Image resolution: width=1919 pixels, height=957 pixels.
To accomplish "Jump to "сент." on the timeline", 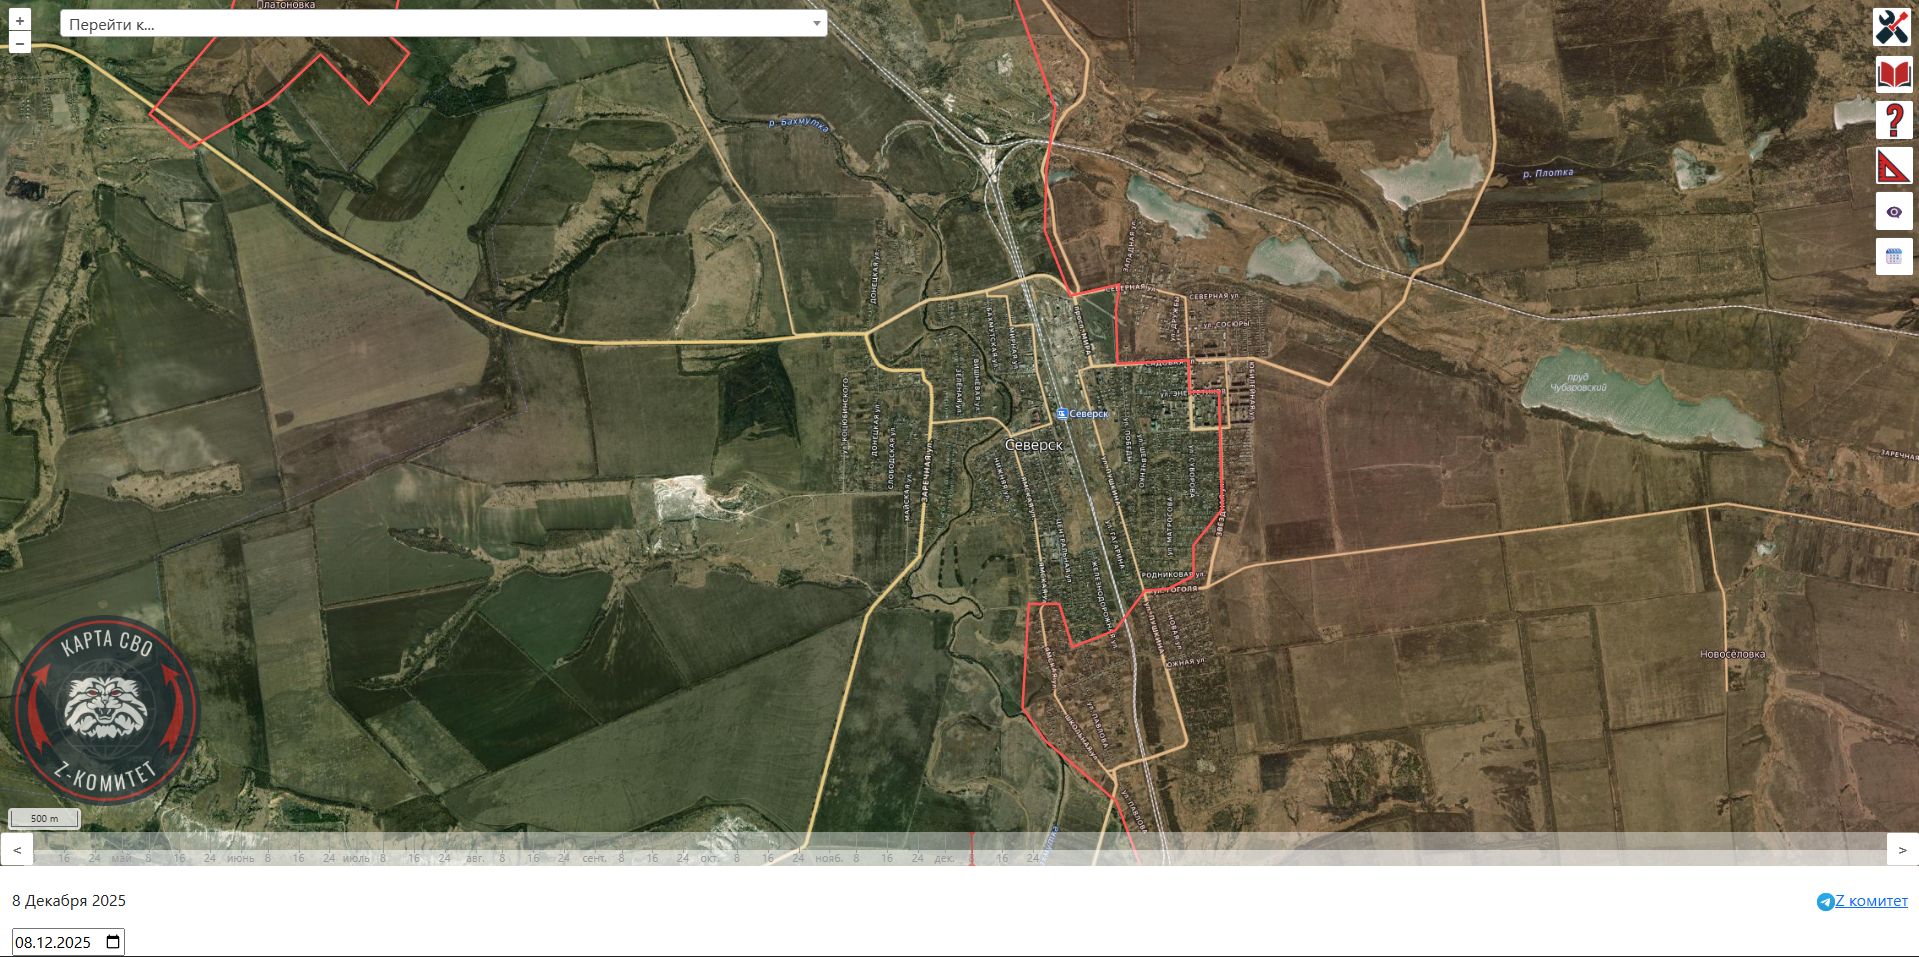I will point(594,858).
